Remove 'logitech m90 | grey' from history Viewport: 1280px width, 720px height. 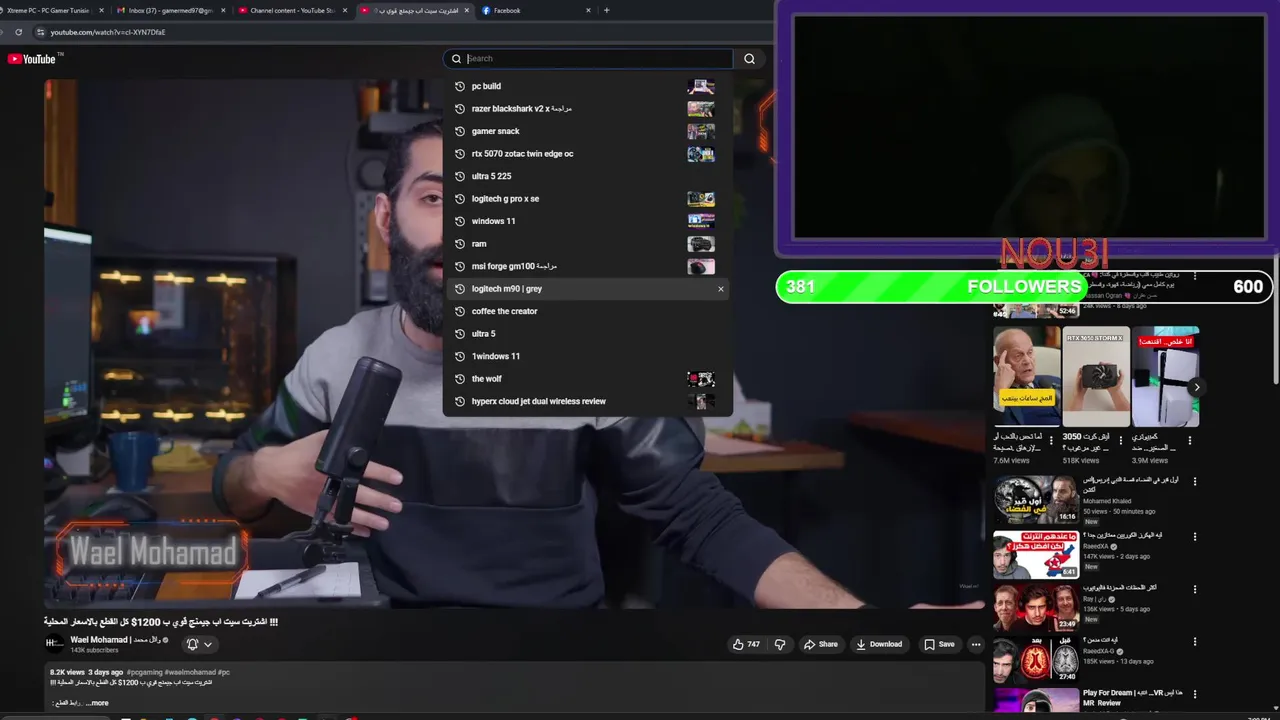pyautogui.click(x=720, y=289)
